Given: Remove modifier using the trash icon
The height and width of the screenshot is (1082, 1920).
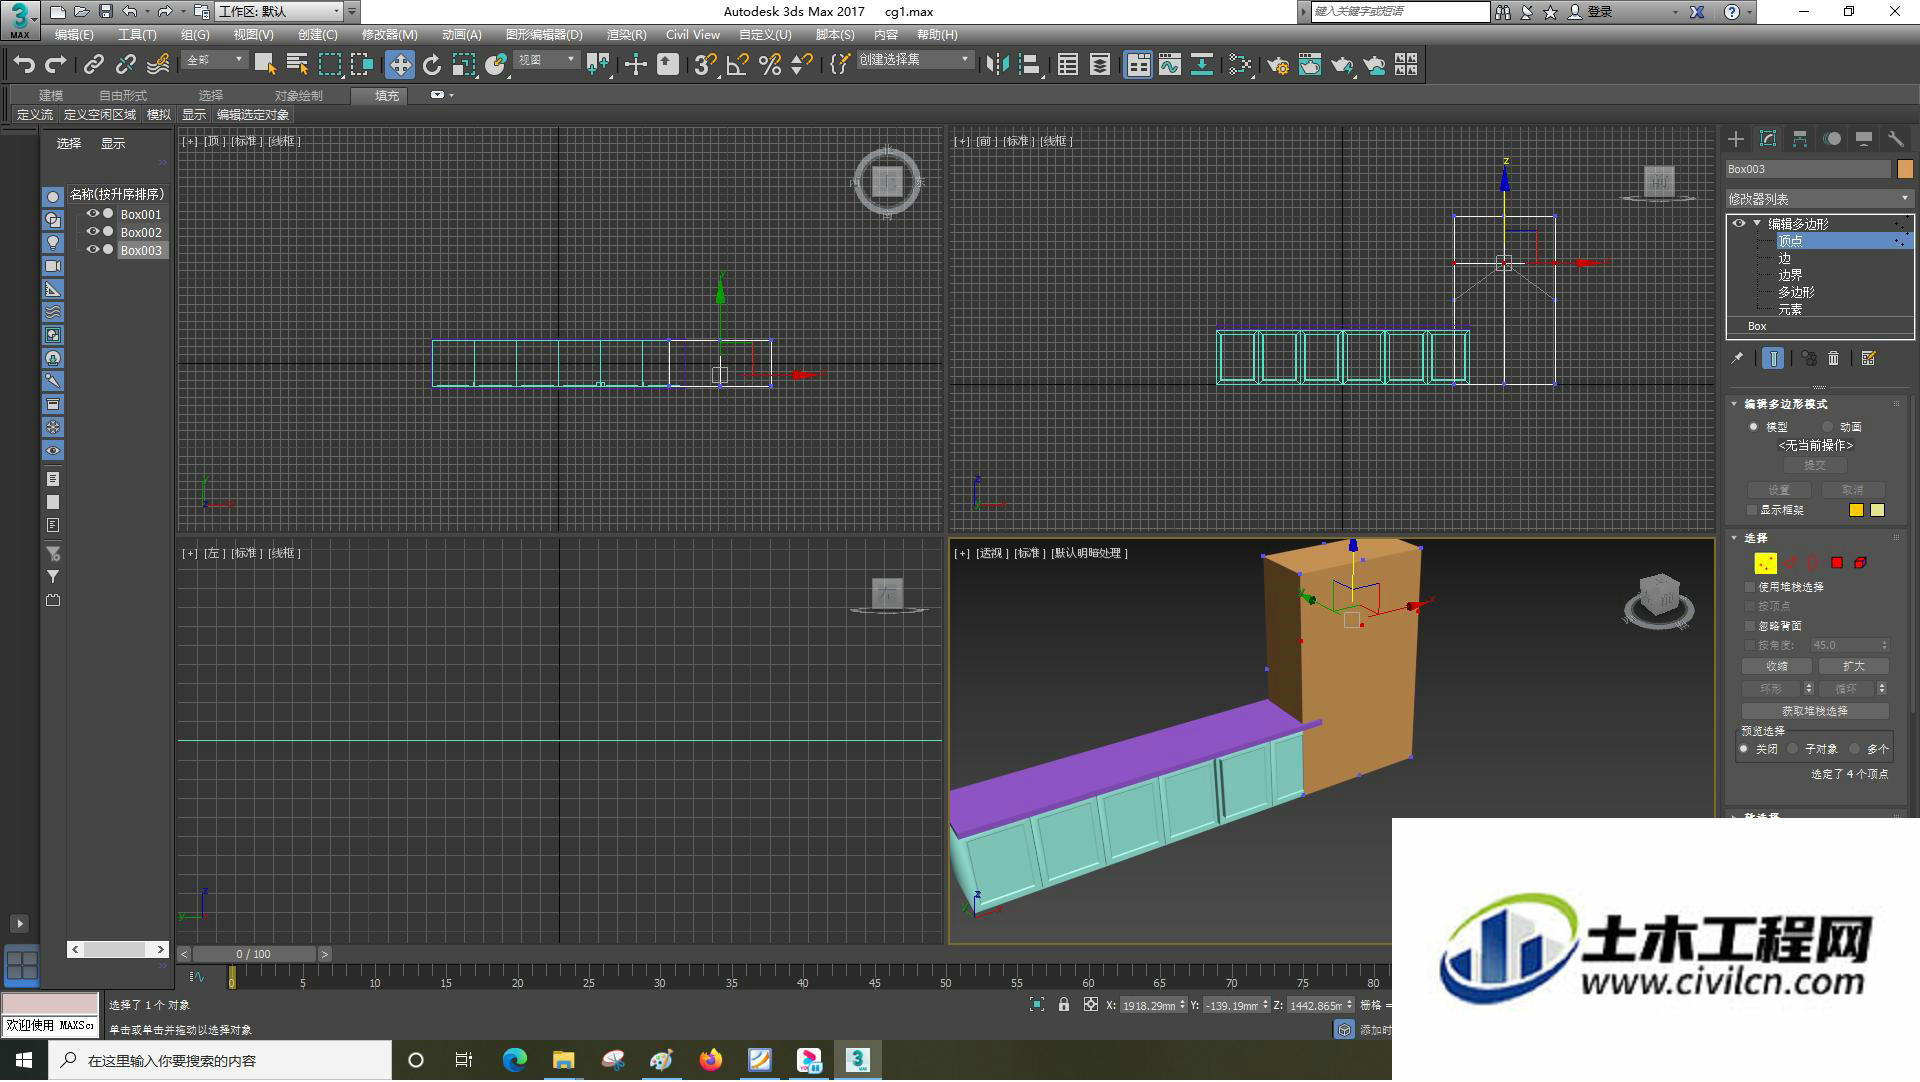Looking at the screenshot, I should point(1834,358).
